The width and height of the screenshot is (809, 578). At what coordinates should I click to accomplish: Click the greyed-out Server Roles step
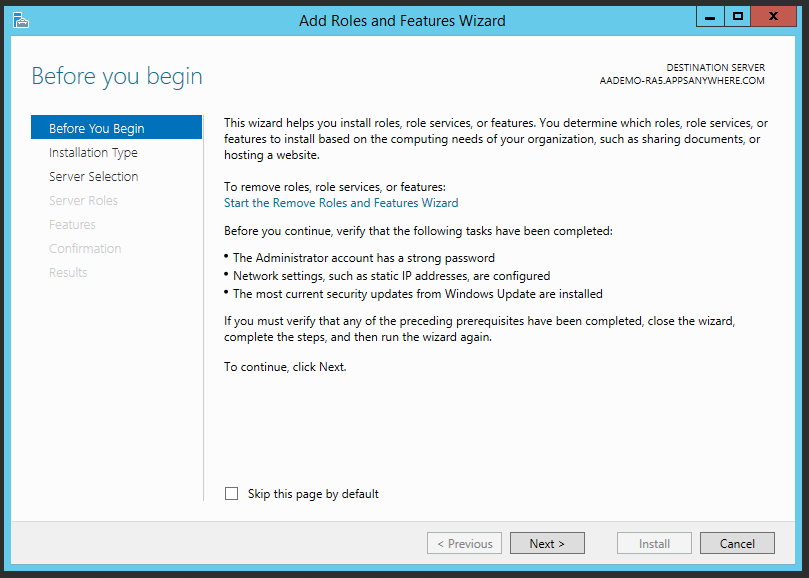[83, 201]
